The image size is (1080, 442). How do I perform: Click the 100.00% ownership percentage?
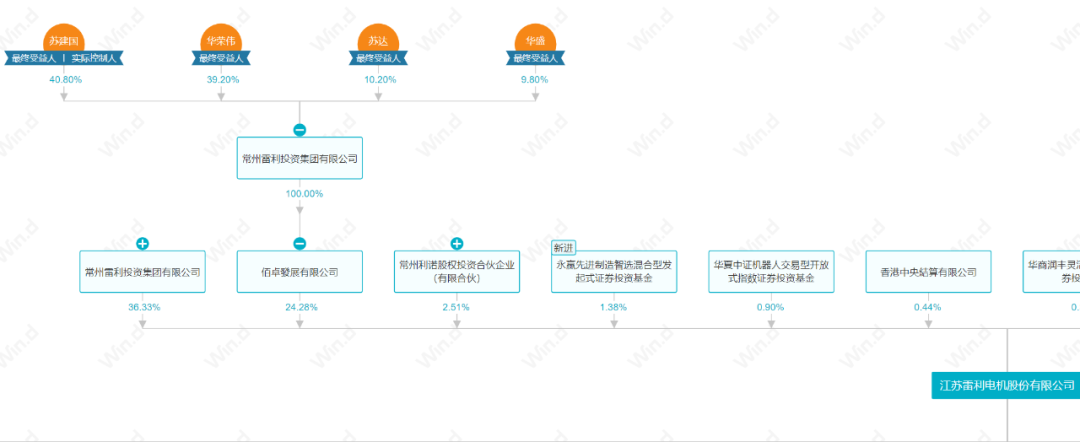[x=300, y=193]
